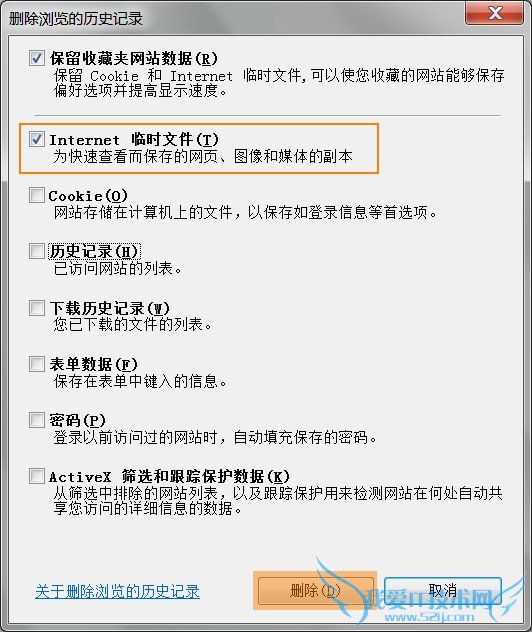Viewport: 532px width, 632px height.
Task: Click the 历史记录(H) label text
Action: tap(94, 252)
